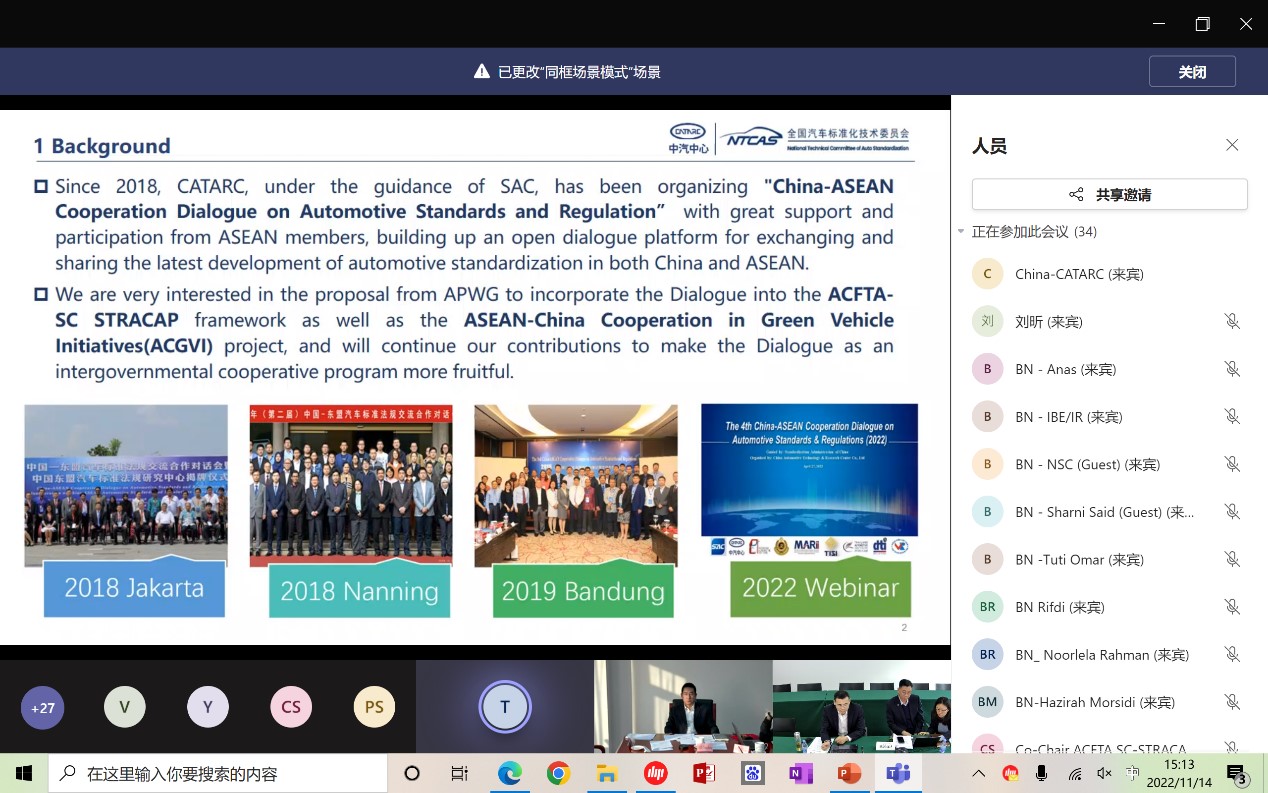Open Microsoft Teams from the taskbar

pyautogui.click(x=898, y=773)
